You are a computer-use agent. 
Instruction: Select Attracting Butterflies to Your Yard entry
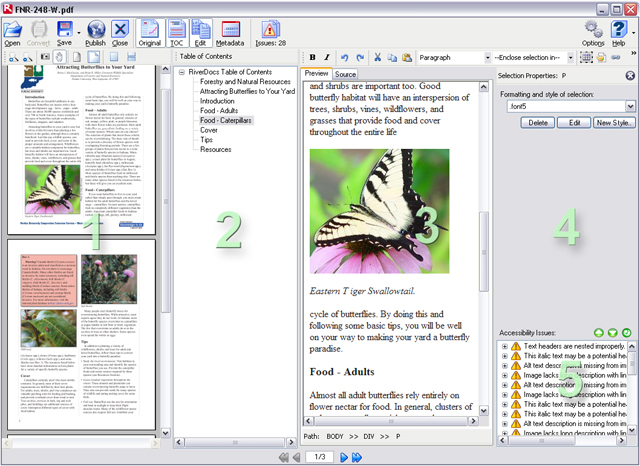tap(247, 91)
